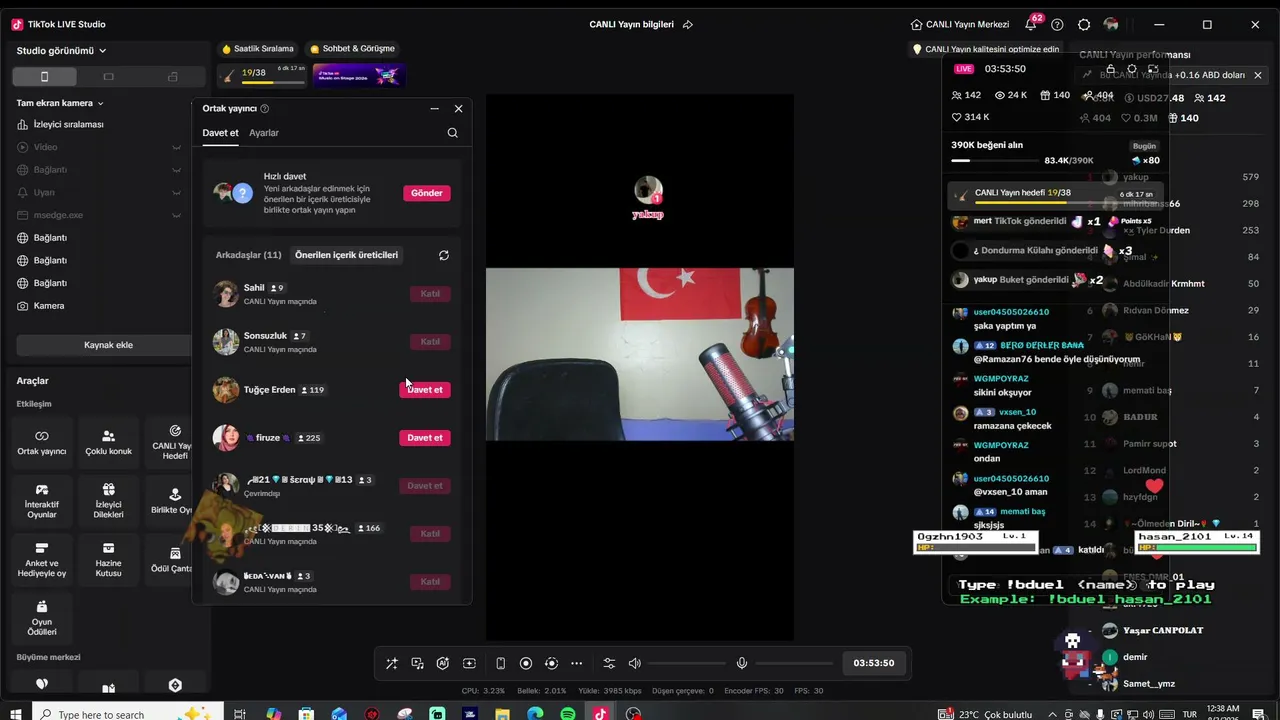
Task: Open the dashed-circle replay capture tool
Action: coord(551,663)
